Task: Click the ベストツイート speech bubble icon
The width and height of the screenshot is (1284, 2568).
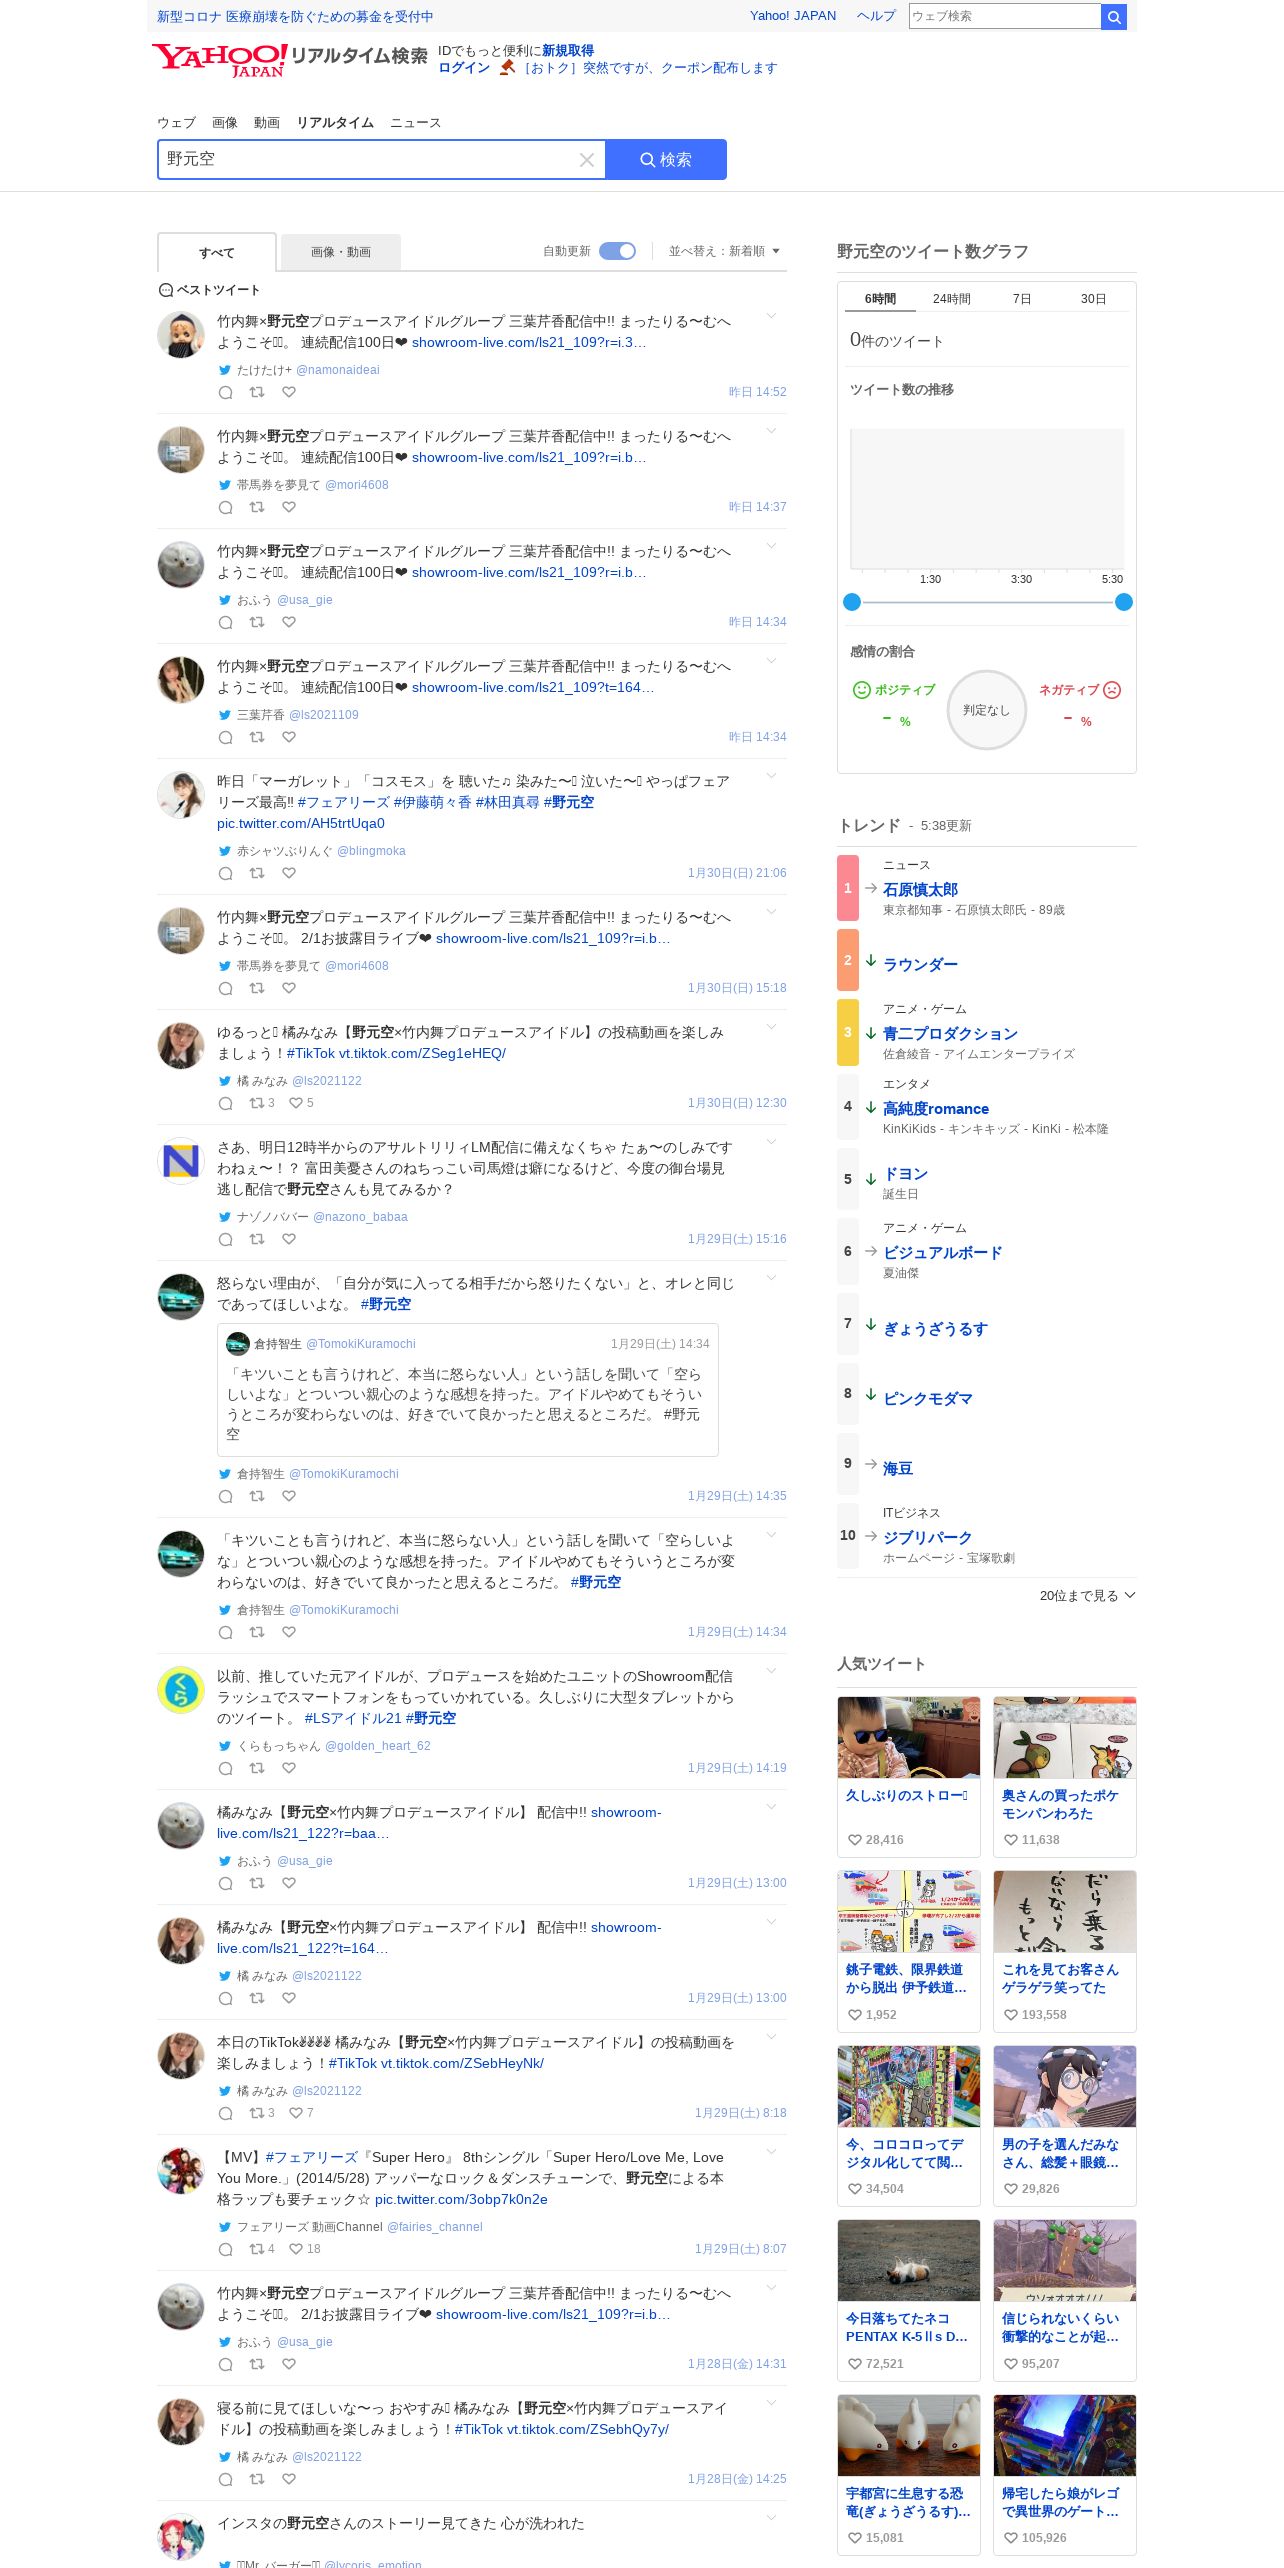Action: pos(166,290)
